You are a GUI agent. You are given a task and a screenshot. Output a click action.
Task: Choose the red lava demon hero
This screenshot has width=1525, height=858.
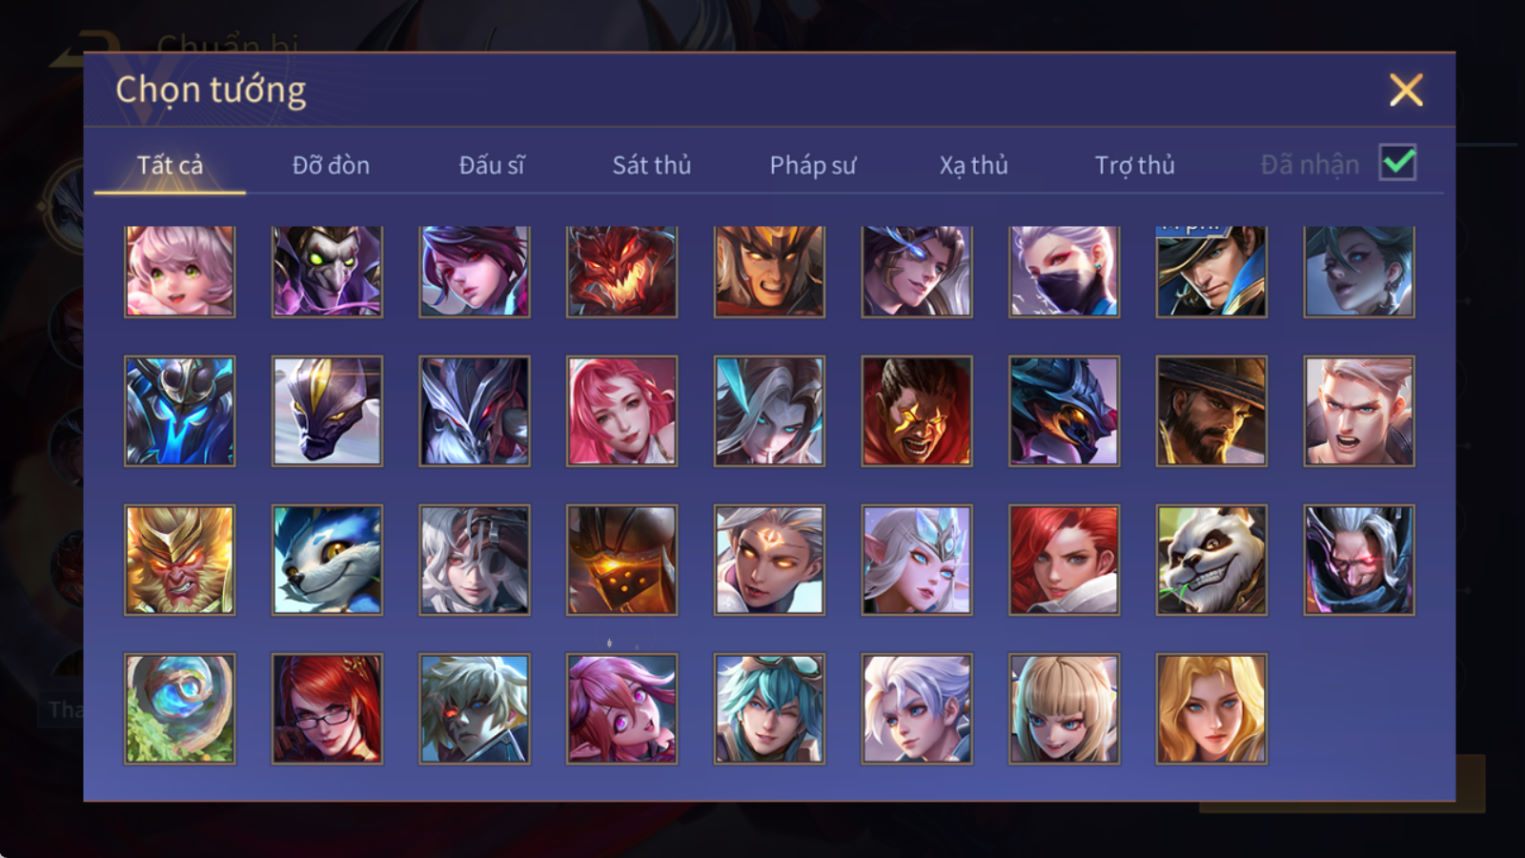pyautogui.click(x=622, y=271)
